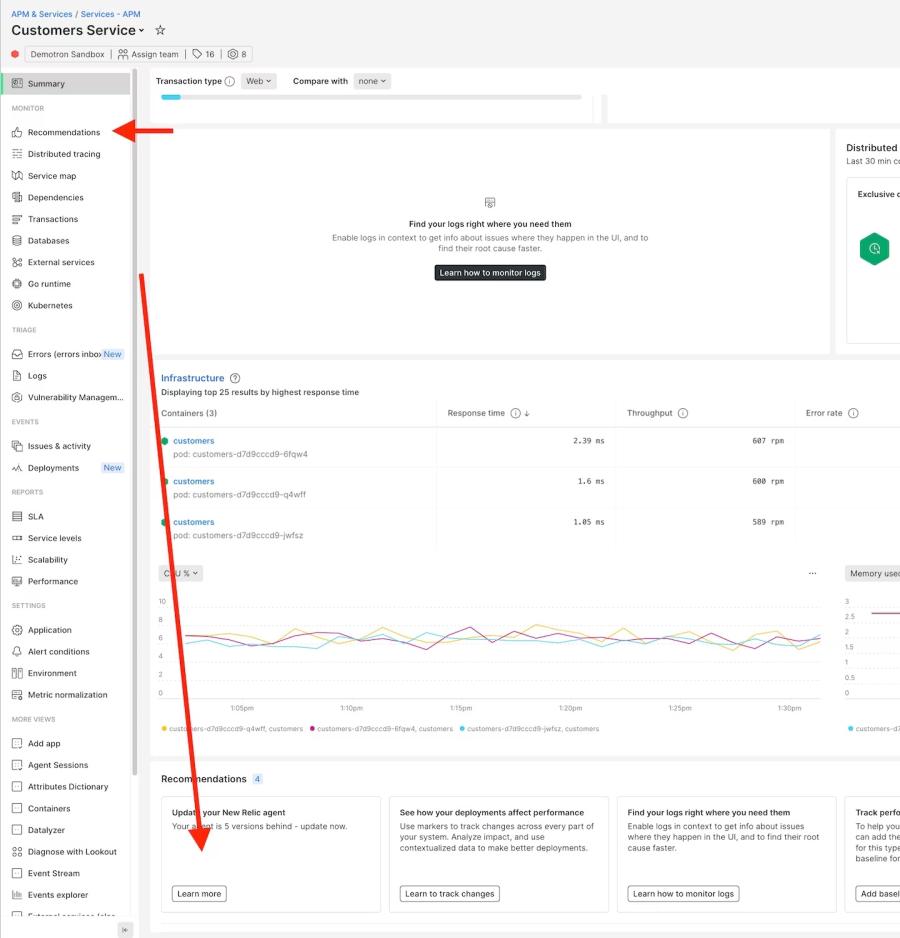
Task: Click the yellow q4wff legend swatch
Action: pyautogui.click(x=164, y=729)
